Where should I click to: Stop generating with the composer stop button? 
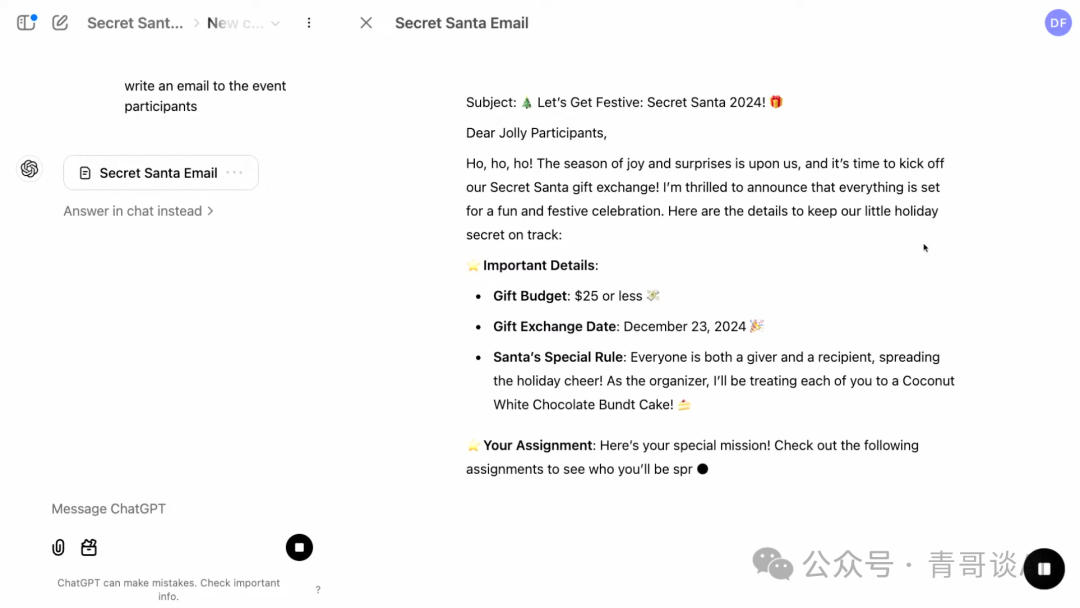[x=299, y=547]
